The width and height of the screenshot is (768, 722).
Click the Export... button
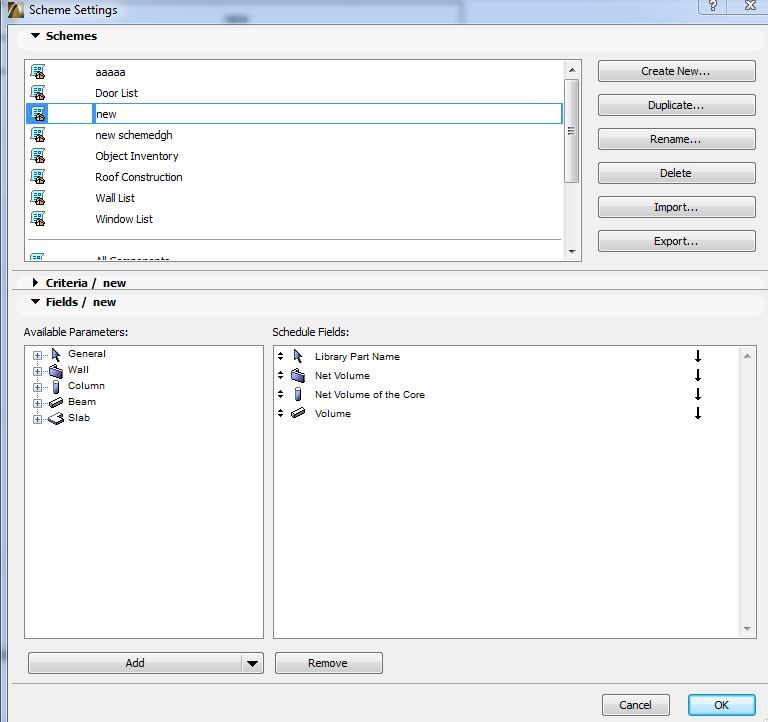coord(676,241)
